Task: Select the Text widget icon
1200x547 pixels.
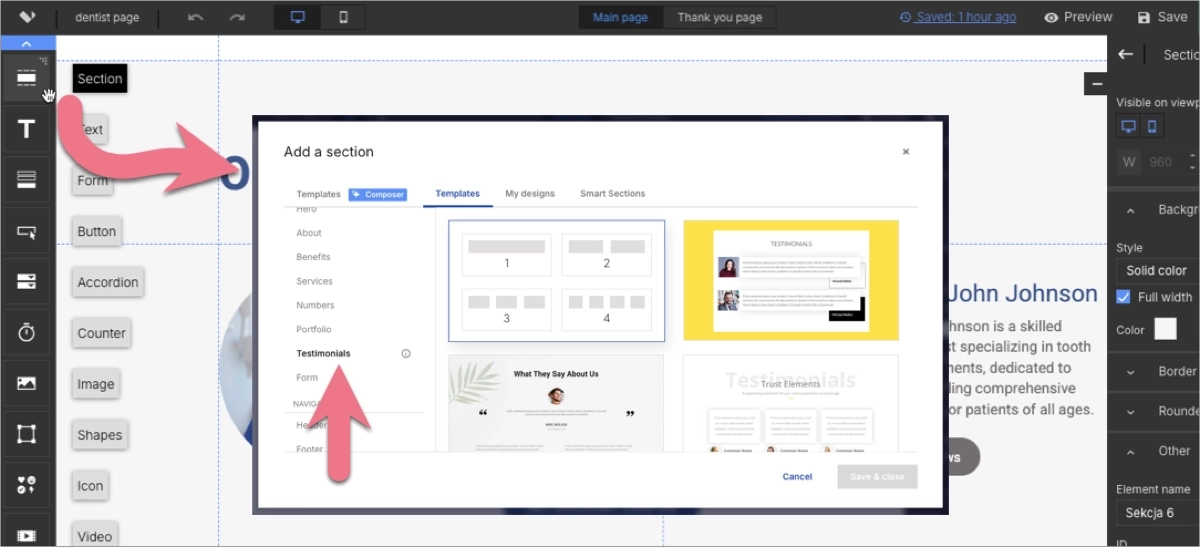Action: [x=26, y=129]
